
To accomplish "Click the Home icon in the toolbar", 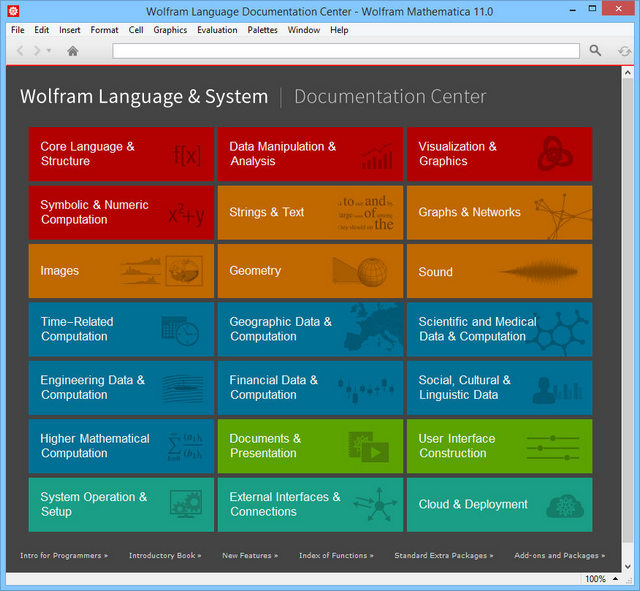I will [73, 51].
